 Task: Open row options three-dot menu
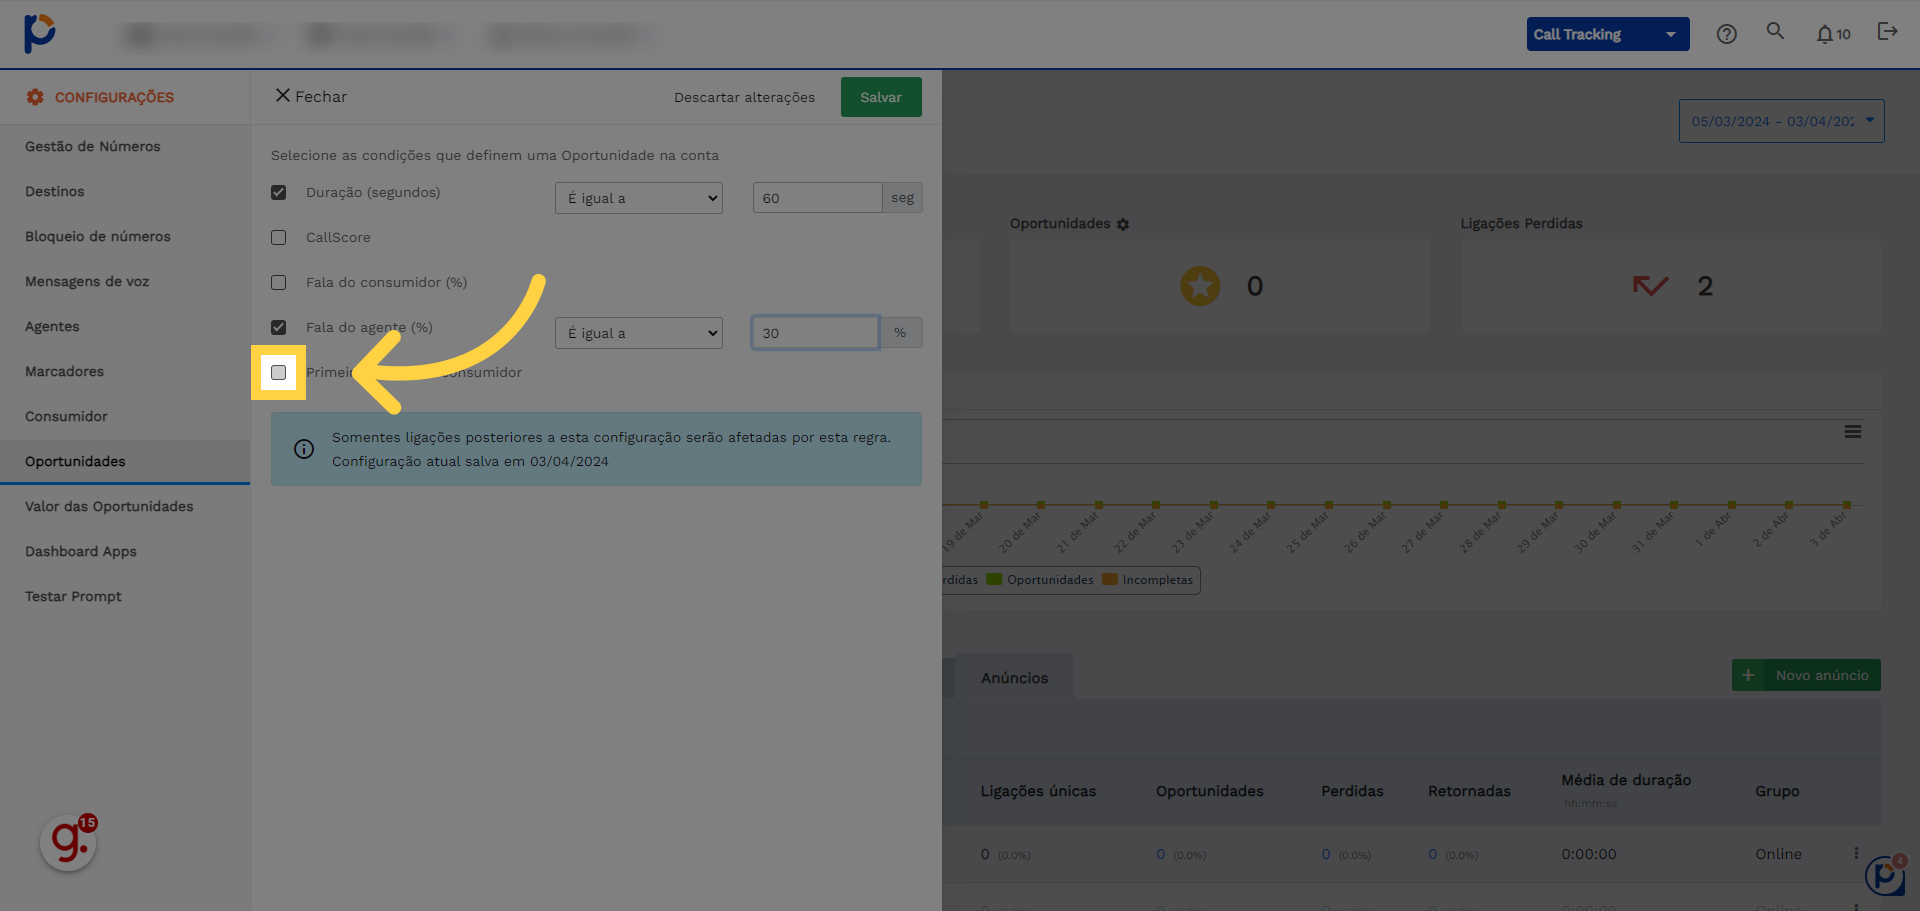(x=1856, y=854)
